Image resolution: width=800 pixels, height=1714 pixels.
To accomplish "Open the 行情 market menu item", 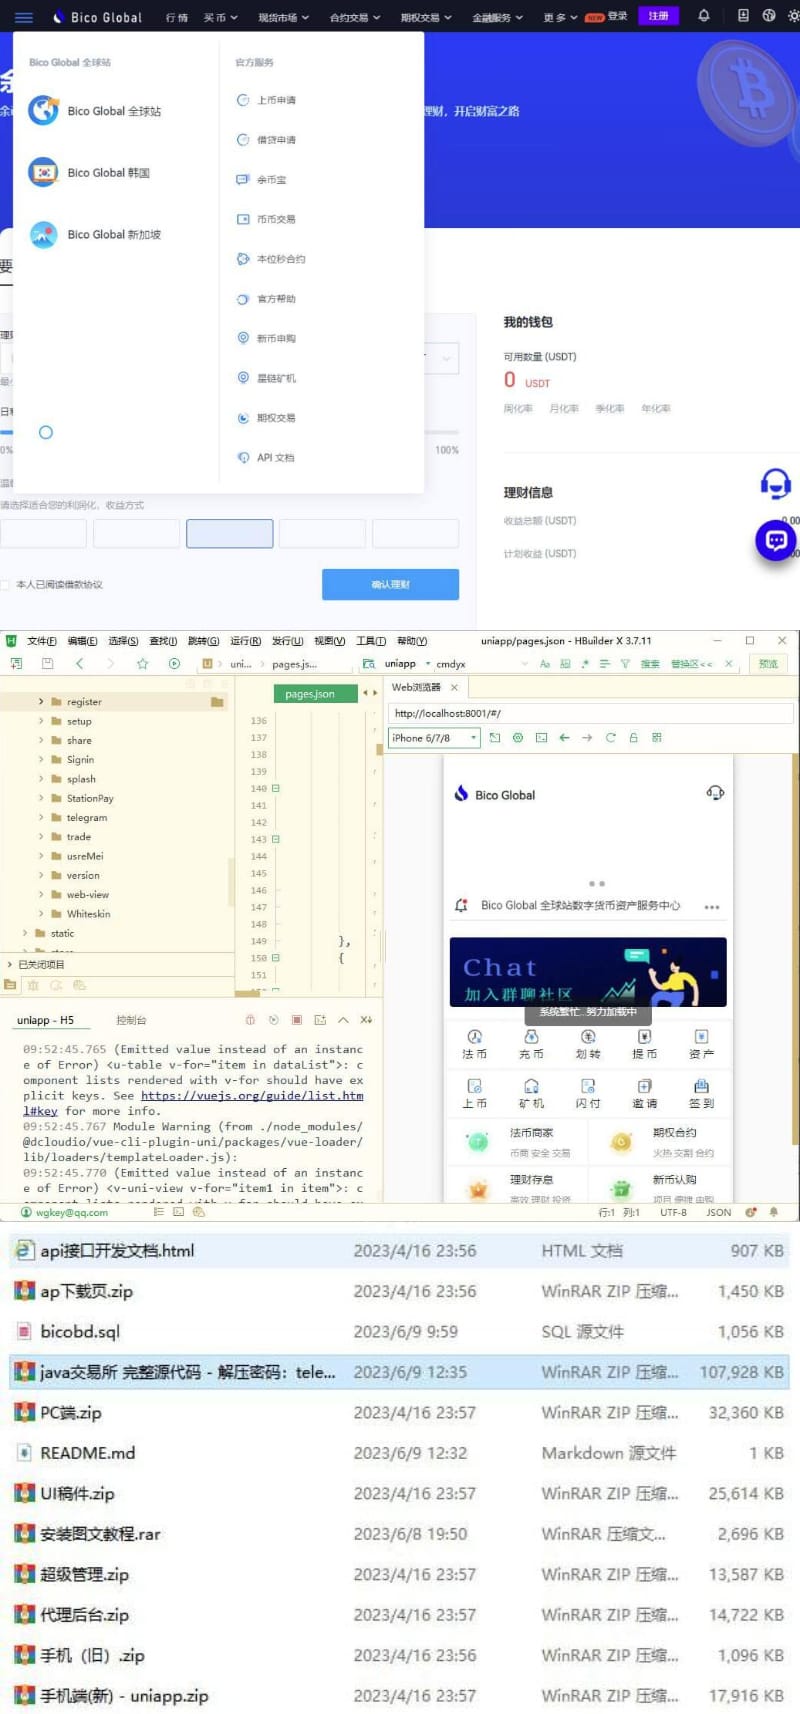I will tap(176, 17).
